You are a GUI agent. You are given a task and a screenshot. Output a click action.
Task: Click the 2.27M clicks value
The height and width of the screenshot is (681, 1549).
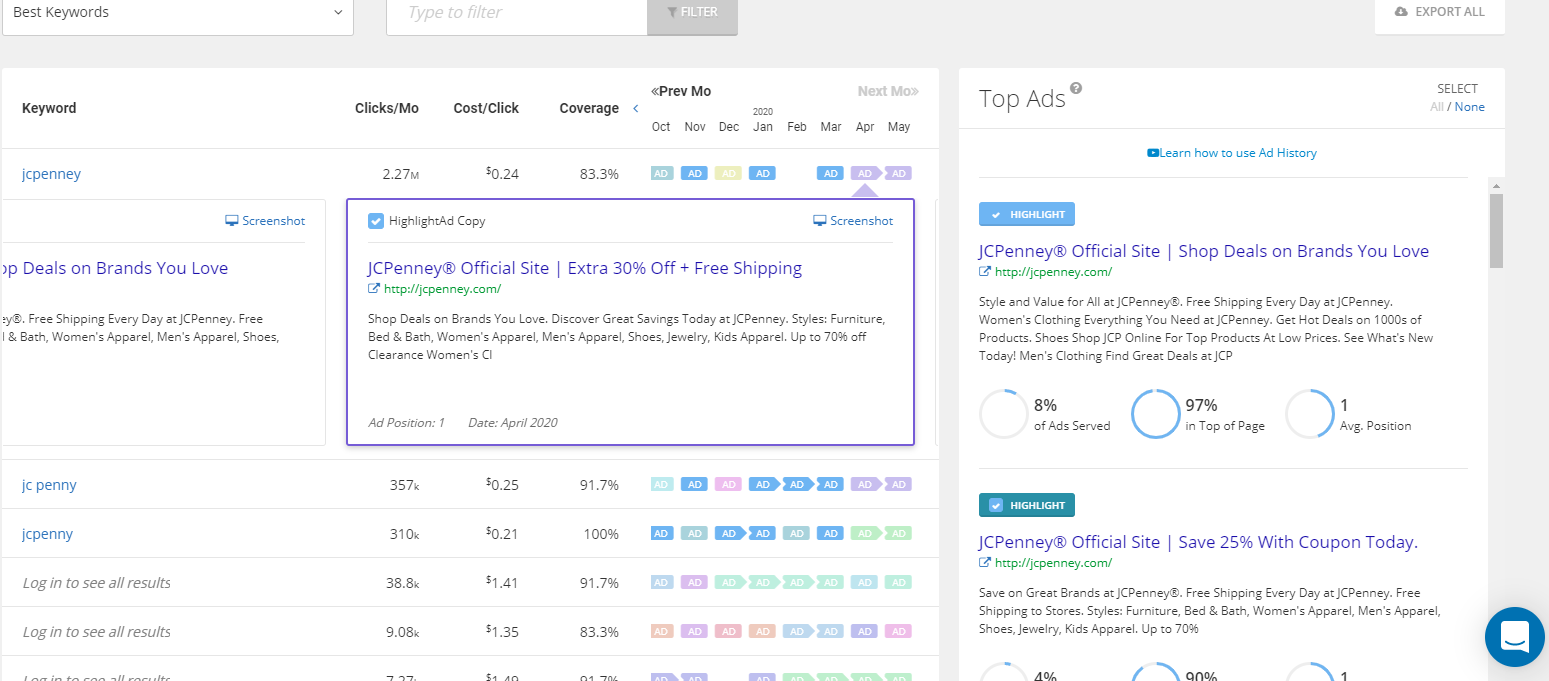400,174
